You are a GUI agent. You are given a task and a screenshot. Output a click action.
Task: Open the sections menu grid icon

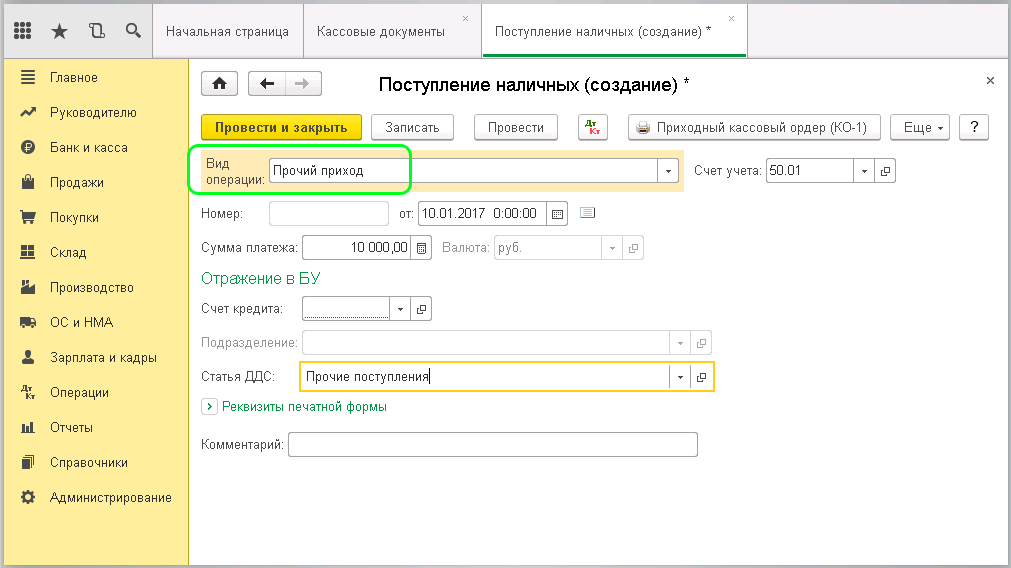(x=23, y=30)
